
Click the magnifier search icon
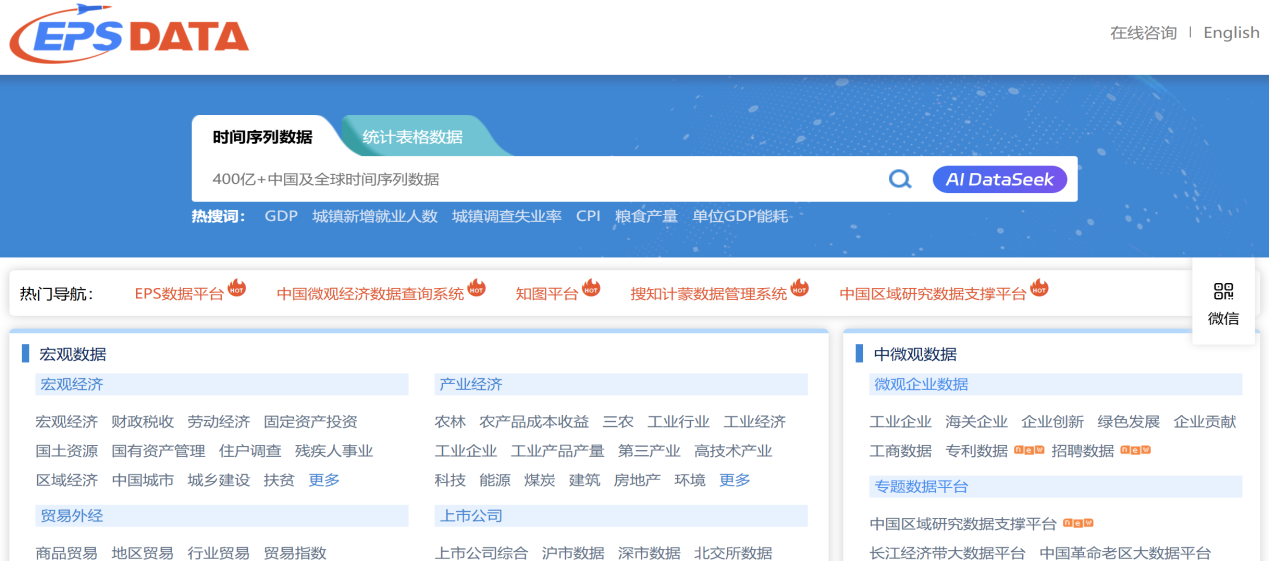[x=900, y=179]
